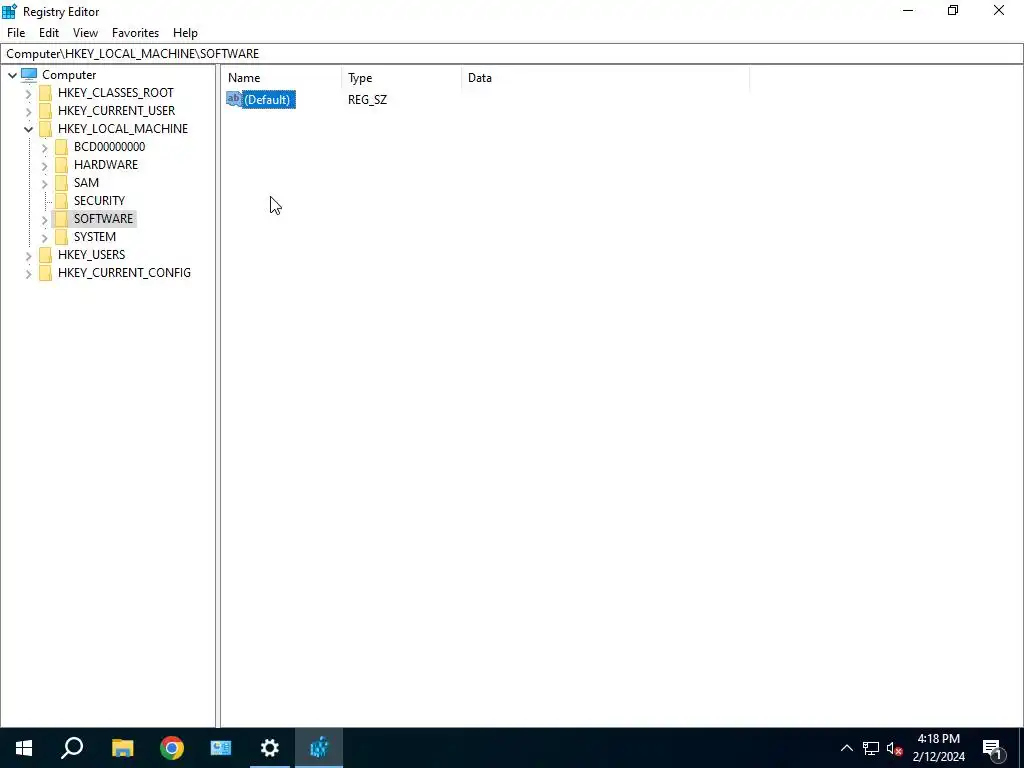The height and width of the screenshot is (768, 1024).
Task: Click the HKEY_CURRENT_USER folder icon
Action: [45, 111]
